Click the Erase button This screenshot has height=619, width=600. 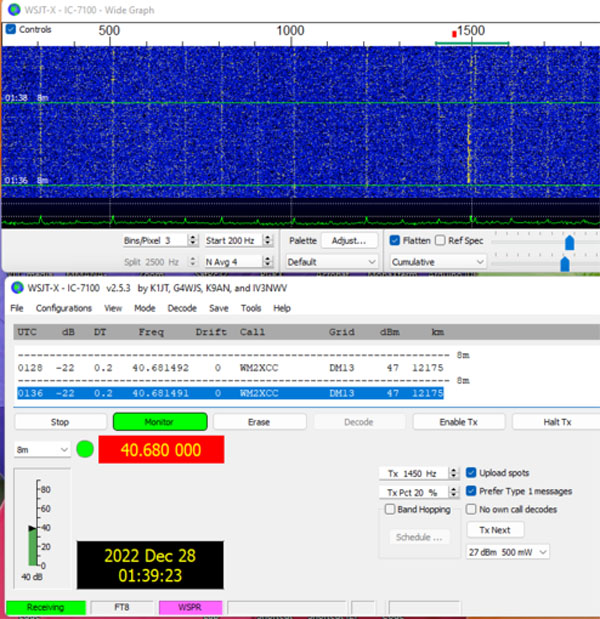[x=259, y=422]
